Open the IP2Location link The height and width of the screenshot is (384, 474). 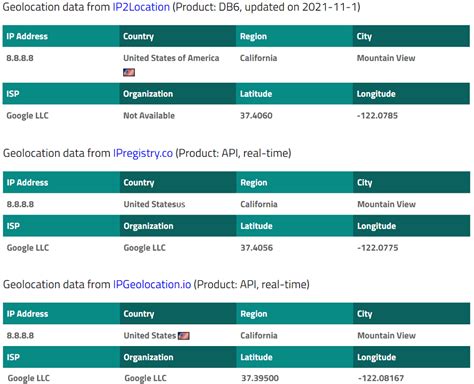coord(141,7)
